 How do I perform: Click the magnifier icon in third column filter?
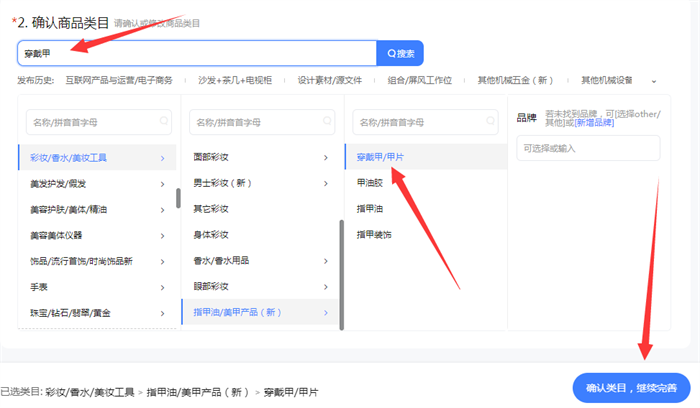[490, 122]
